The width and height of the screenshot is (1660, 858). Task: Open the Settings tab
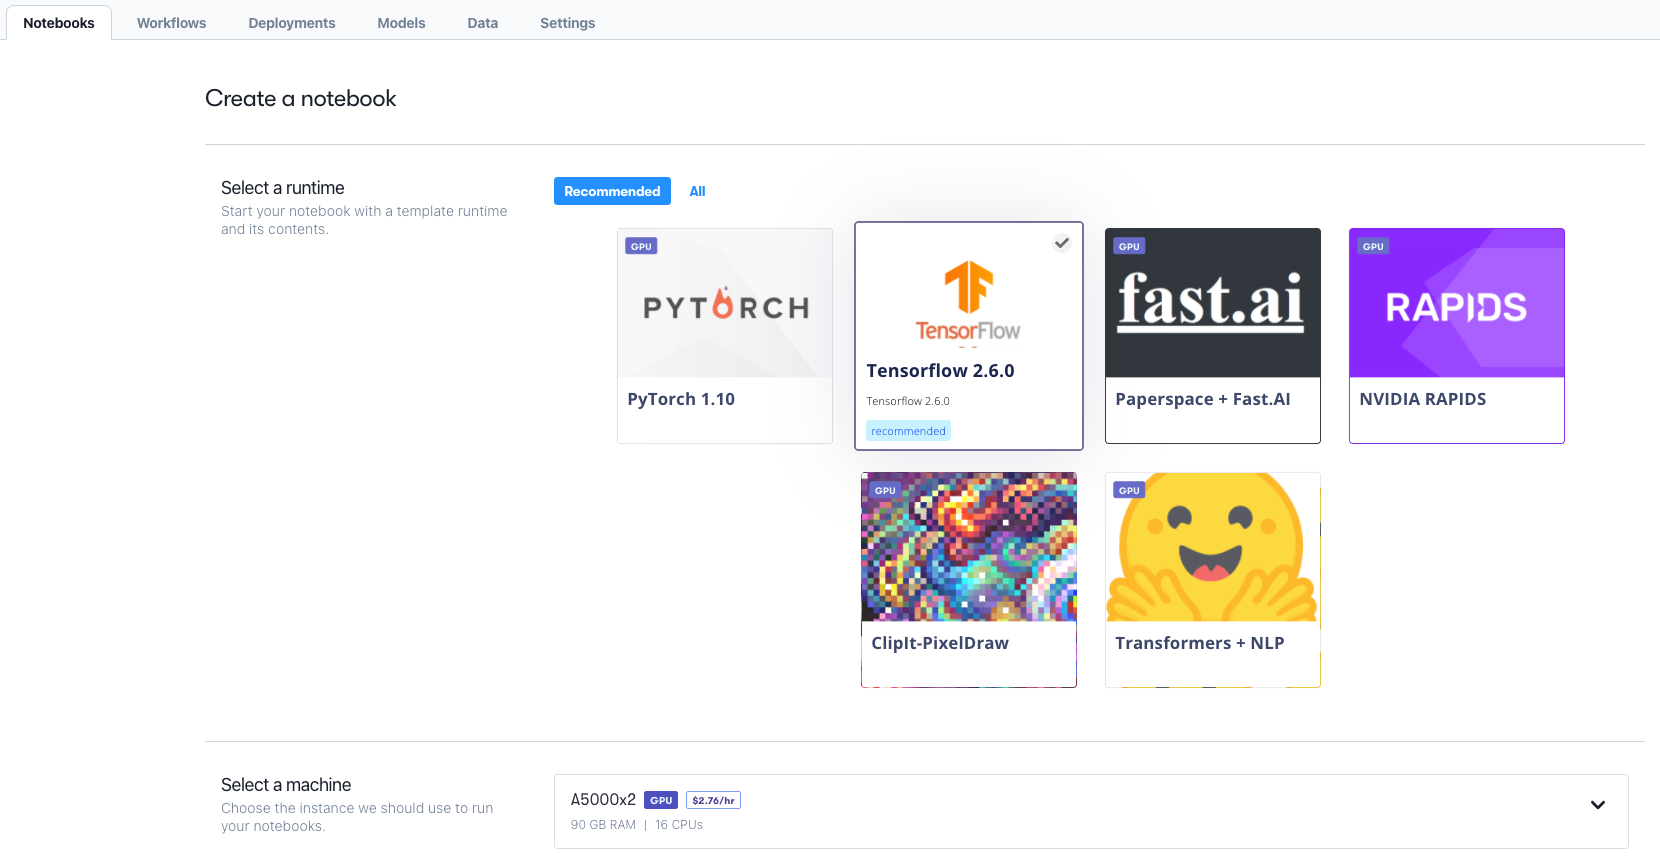pos(567,23)
